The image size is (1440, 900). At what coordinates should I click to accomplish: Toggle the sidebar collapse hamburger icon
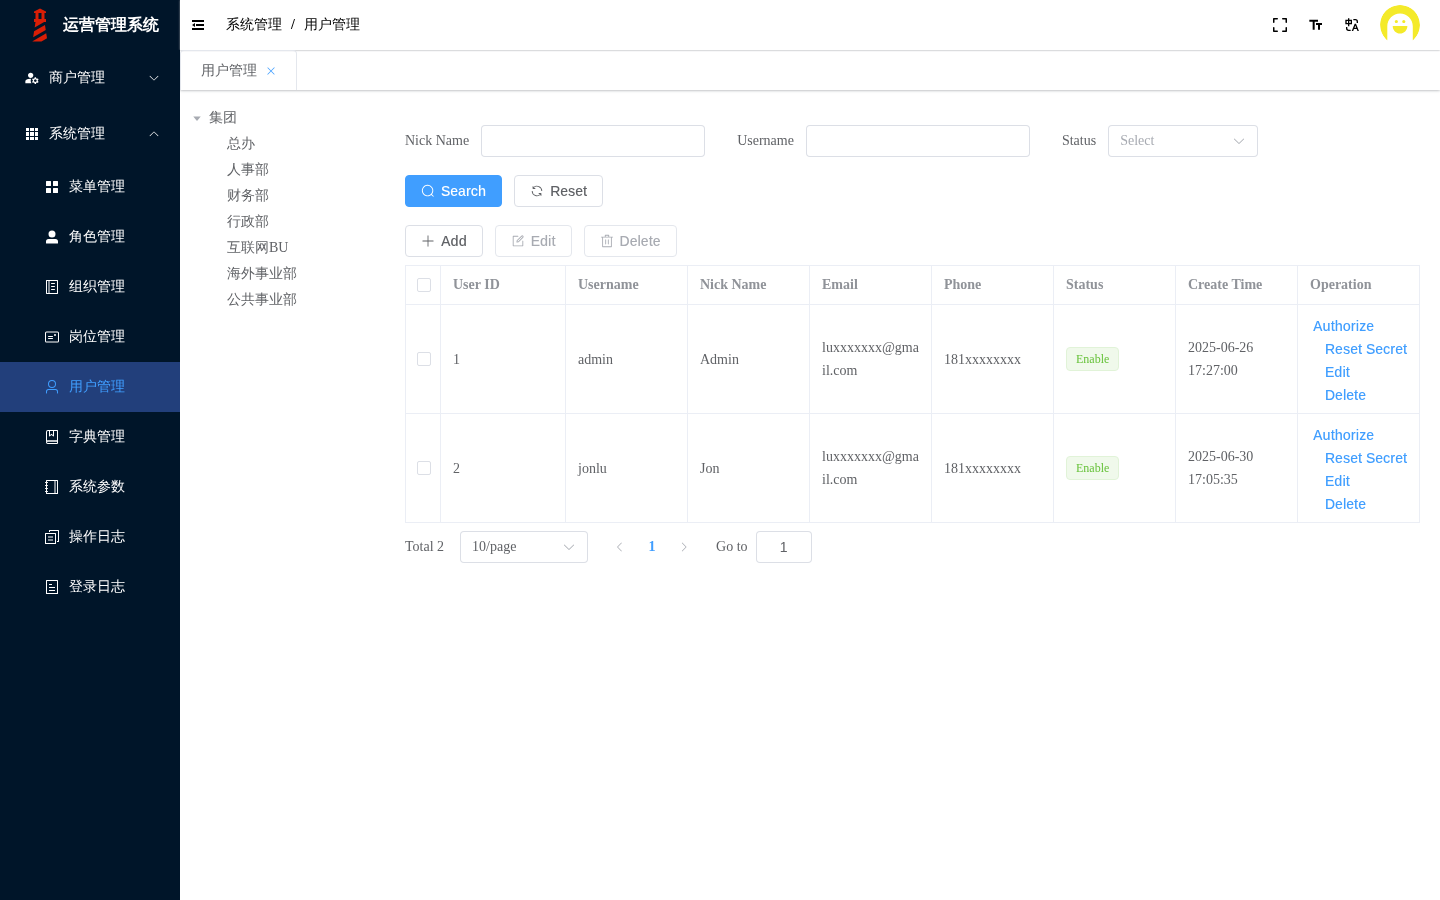click(198, 25)
